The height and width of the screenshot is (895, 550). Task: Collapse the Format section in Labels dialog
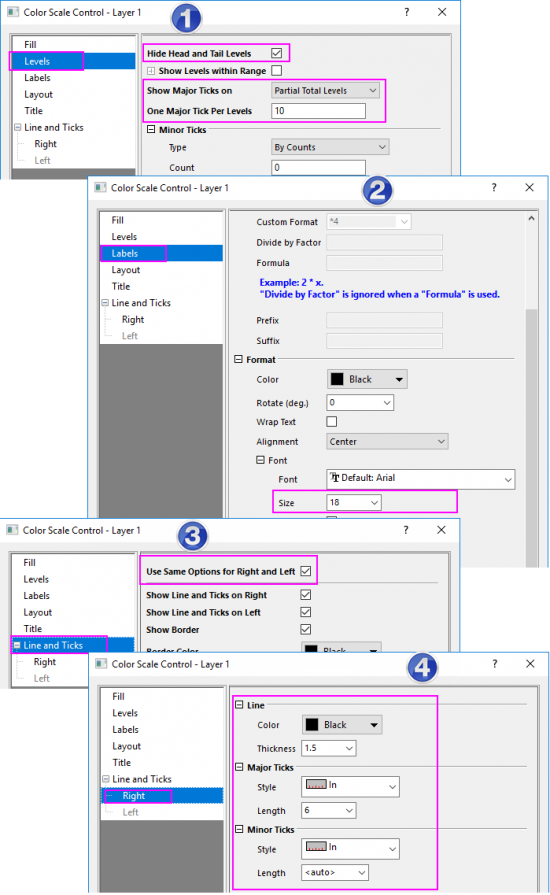point(238,359)
